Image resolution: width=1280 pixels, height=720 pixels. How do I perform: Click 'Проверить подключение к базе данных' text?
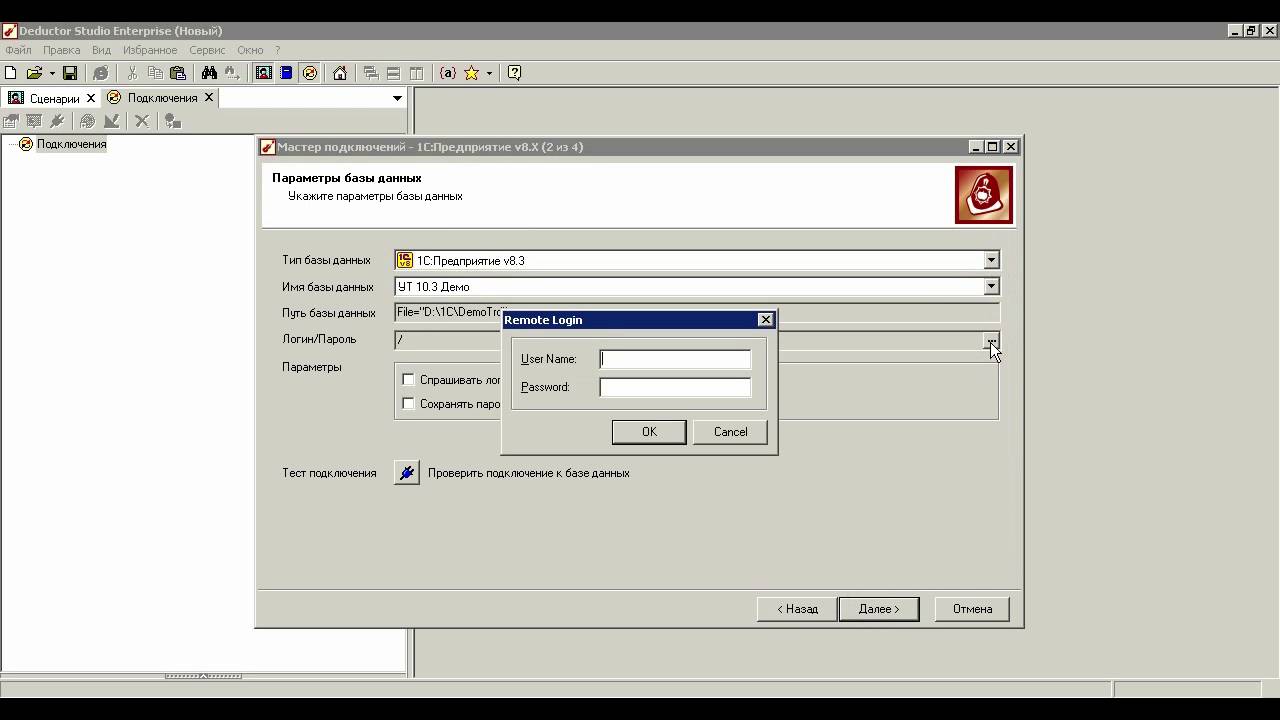[x=528, y=473]
